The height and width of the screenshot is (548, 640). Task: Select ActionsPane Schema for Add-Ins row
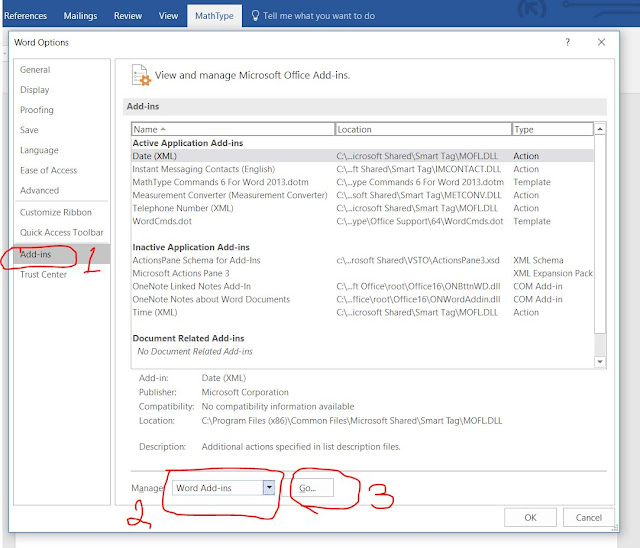pyautogui.click(x=362, y=260)
